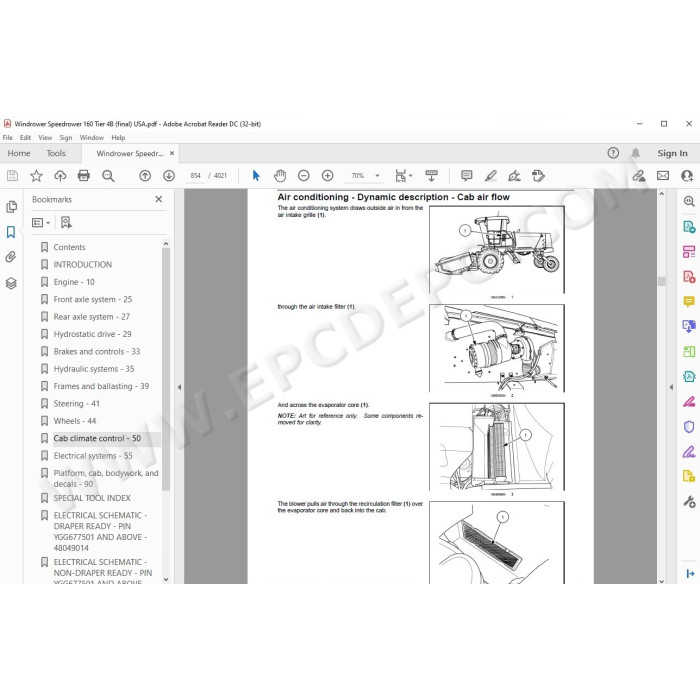The image size is (700, 700).
Task: Click the scrolling mode icon
Action: pos(431,176)
